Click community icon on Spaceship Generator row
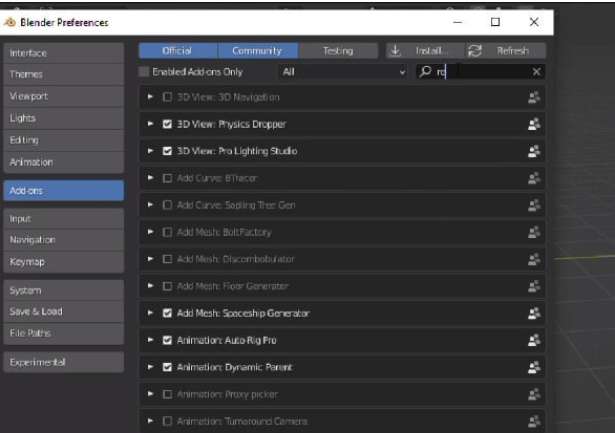 pyautogui.click(x=534, y=313)
